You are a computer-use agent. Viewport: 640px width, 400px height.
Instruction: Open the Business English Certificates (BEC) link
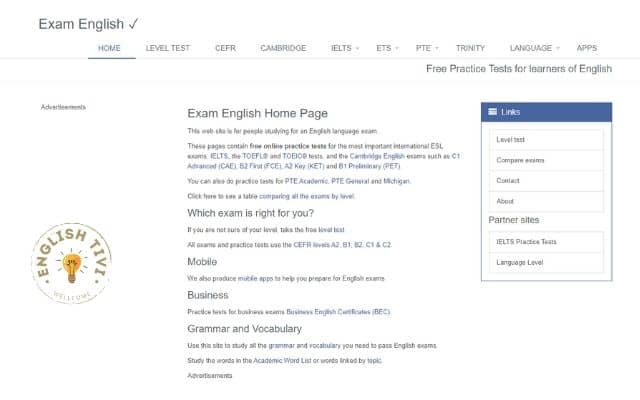(x=338, y=311)
